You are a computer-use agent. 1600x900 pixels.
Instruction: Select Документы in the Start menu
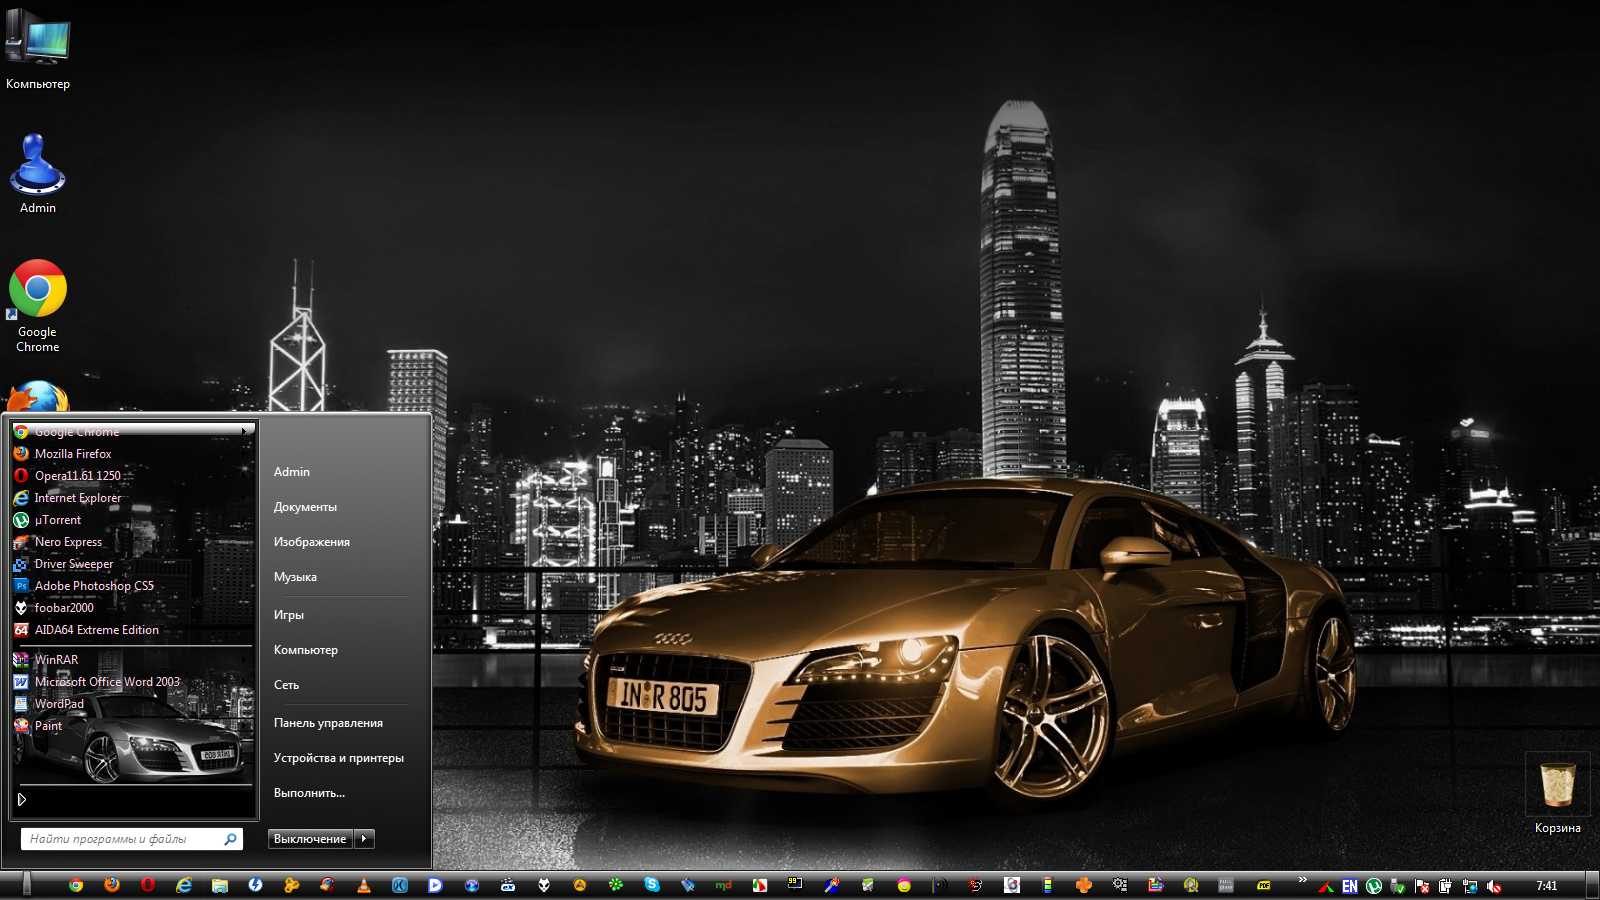305,507
